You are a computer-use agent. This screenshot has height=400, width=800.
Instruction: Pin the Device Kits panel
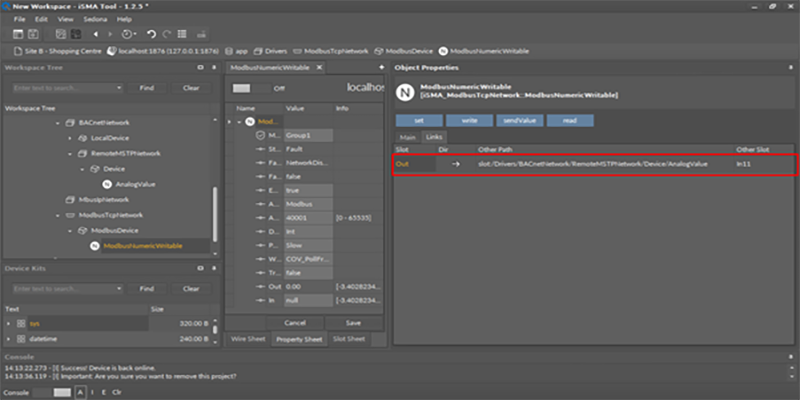point(215,268)
